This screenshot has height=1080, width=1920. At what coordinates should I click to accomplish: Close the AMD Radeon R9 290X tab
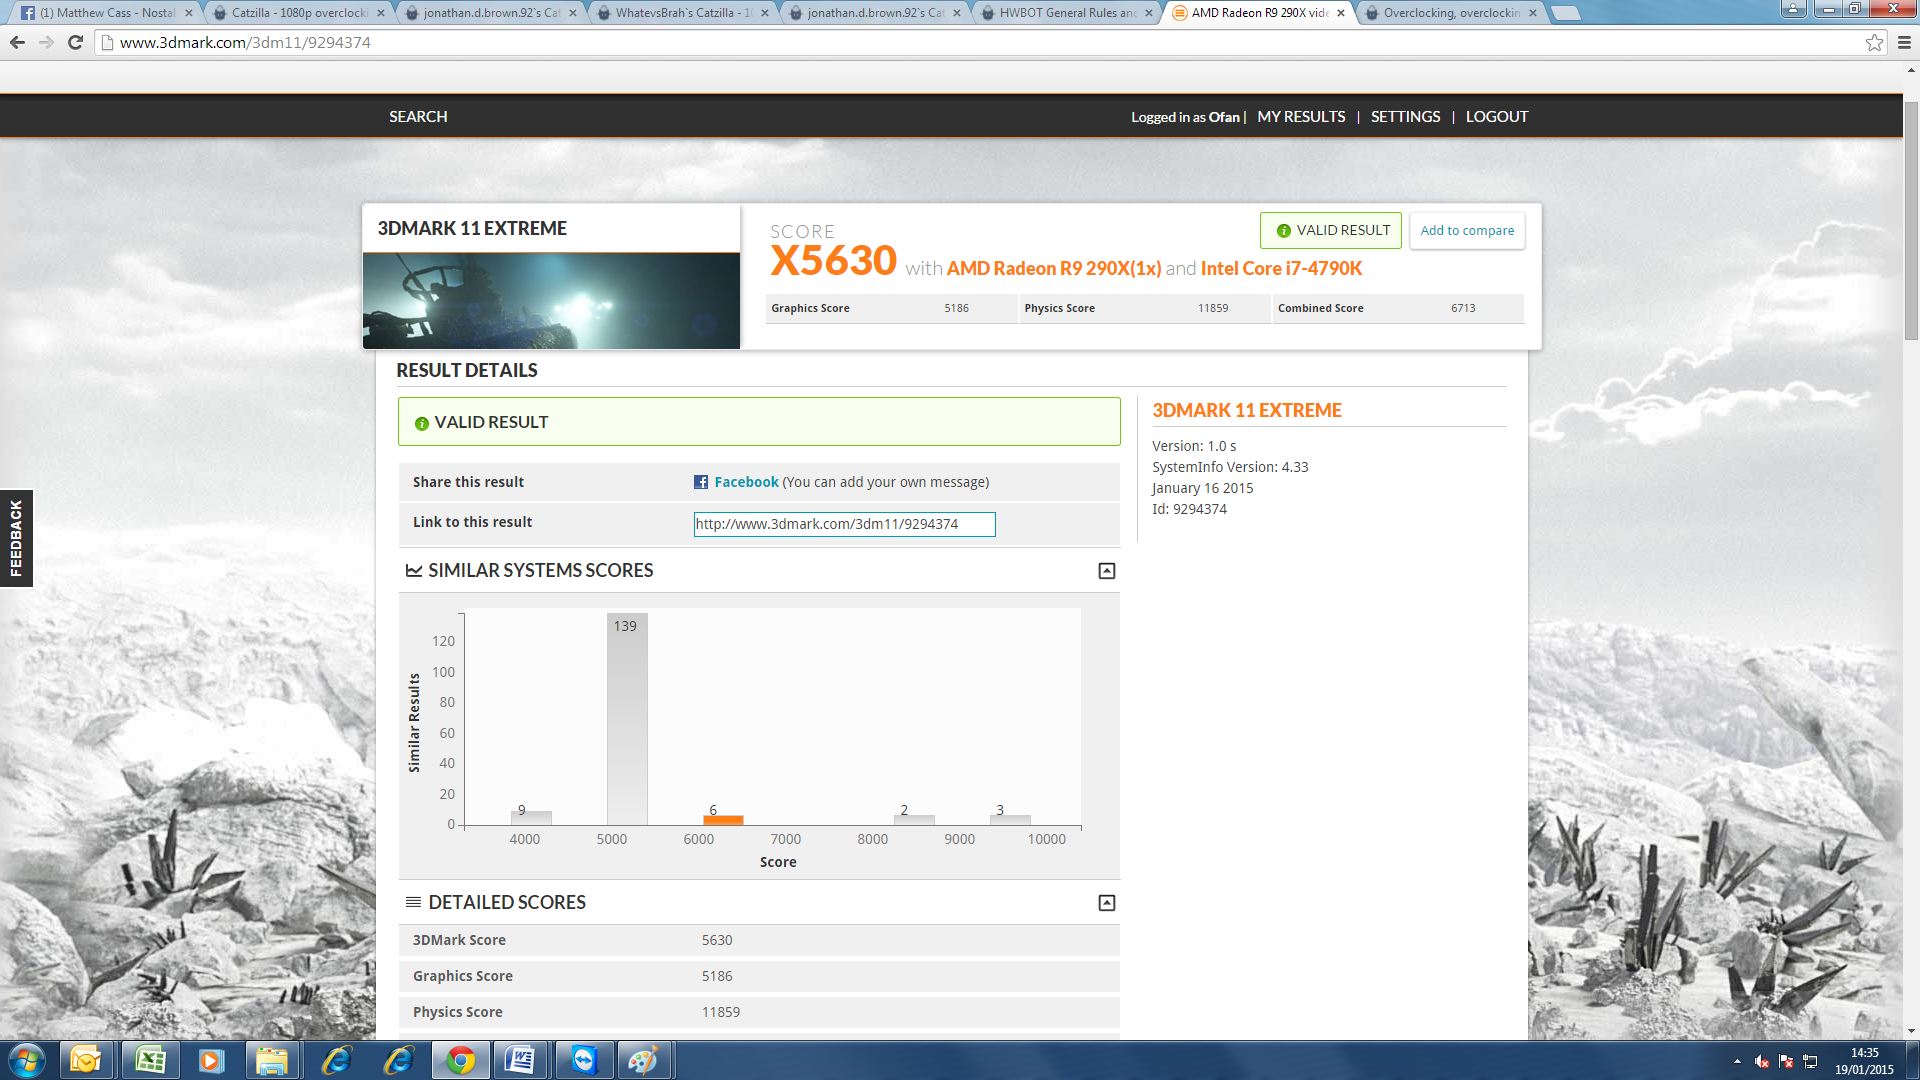point(1341,13)
